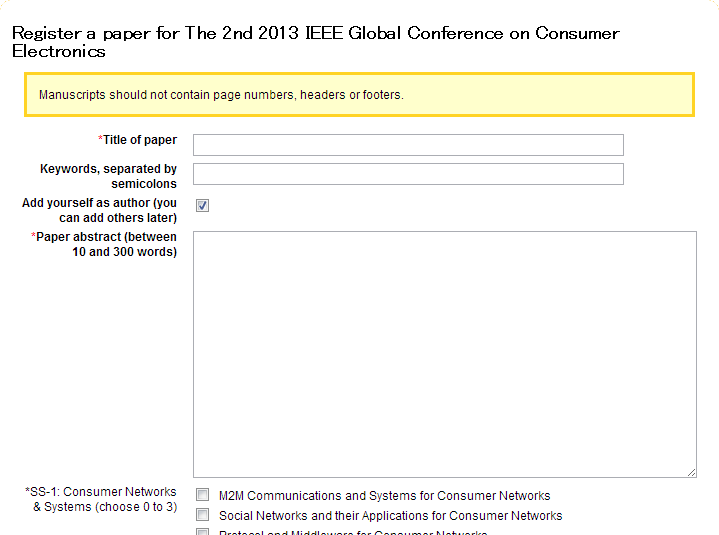Click the 'Title of paper' label
This screenshot has height=535, width=719.
138,140
